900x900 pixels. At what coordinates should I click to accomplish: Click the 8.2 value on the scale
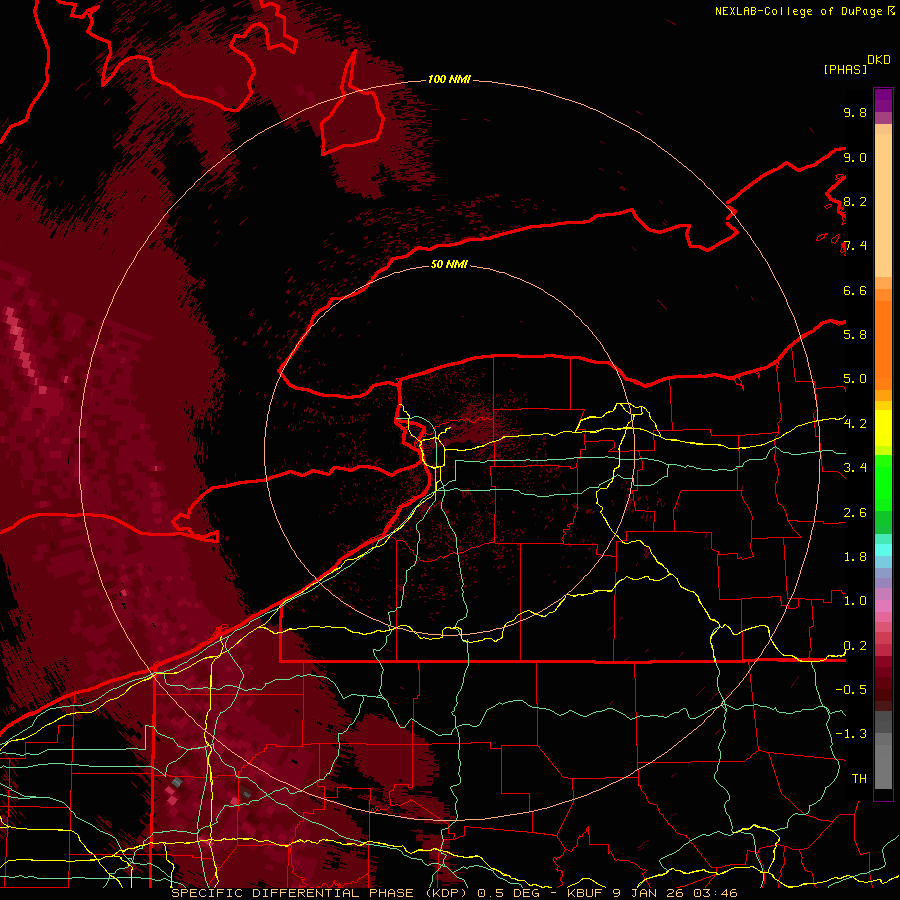pyautogui.click(x=855, y=201)
